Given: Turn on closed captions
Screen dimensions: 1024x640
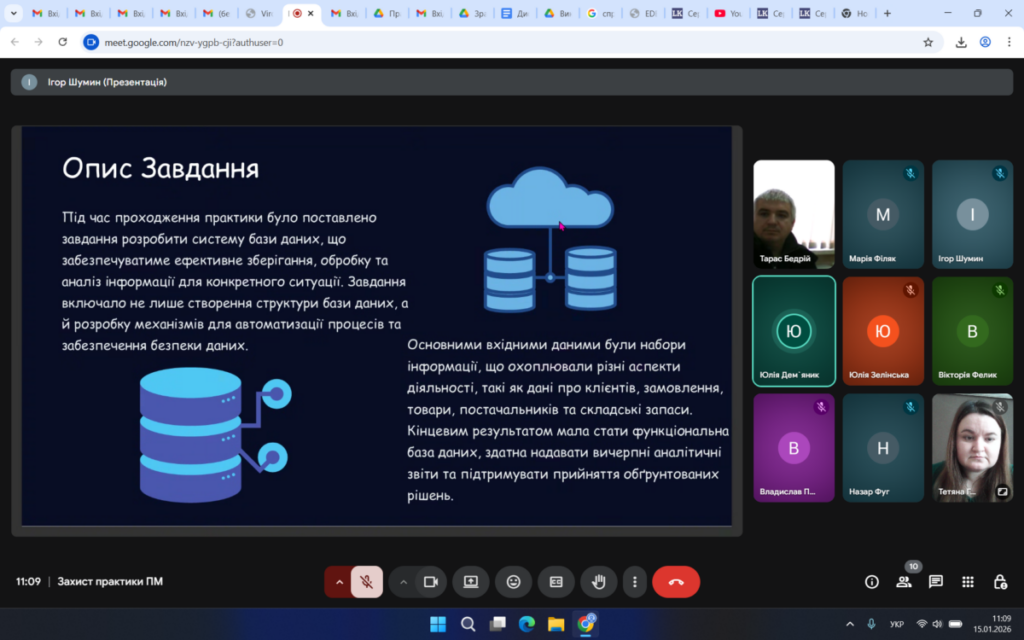Looking at the screenshot, I should tap(556, 582).
